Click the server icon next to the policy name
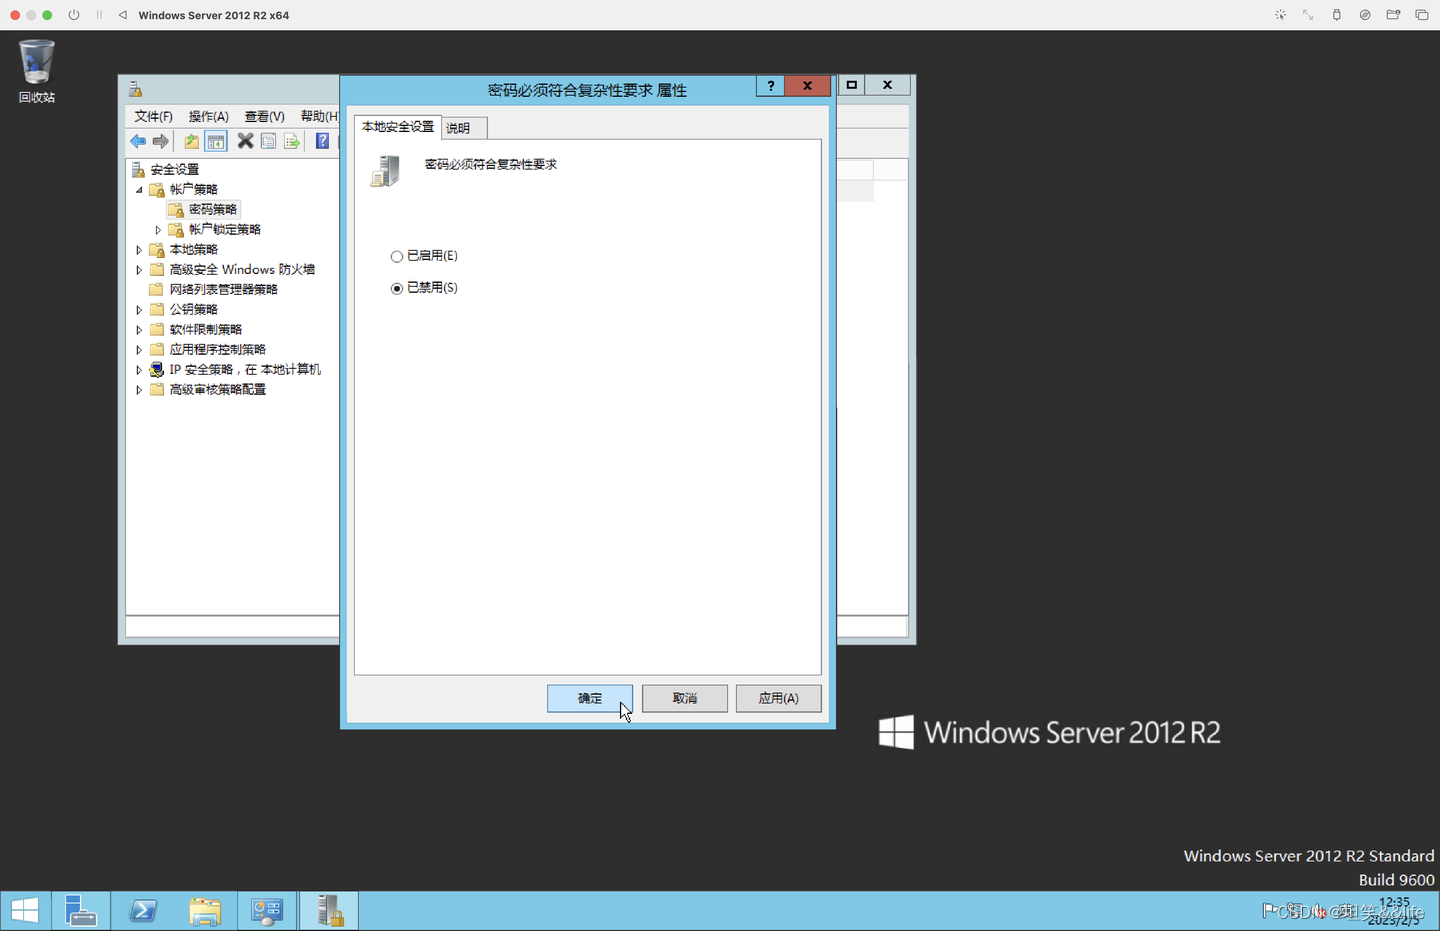The width and height of the screenshot is (1440, 931). click(385, 171)
